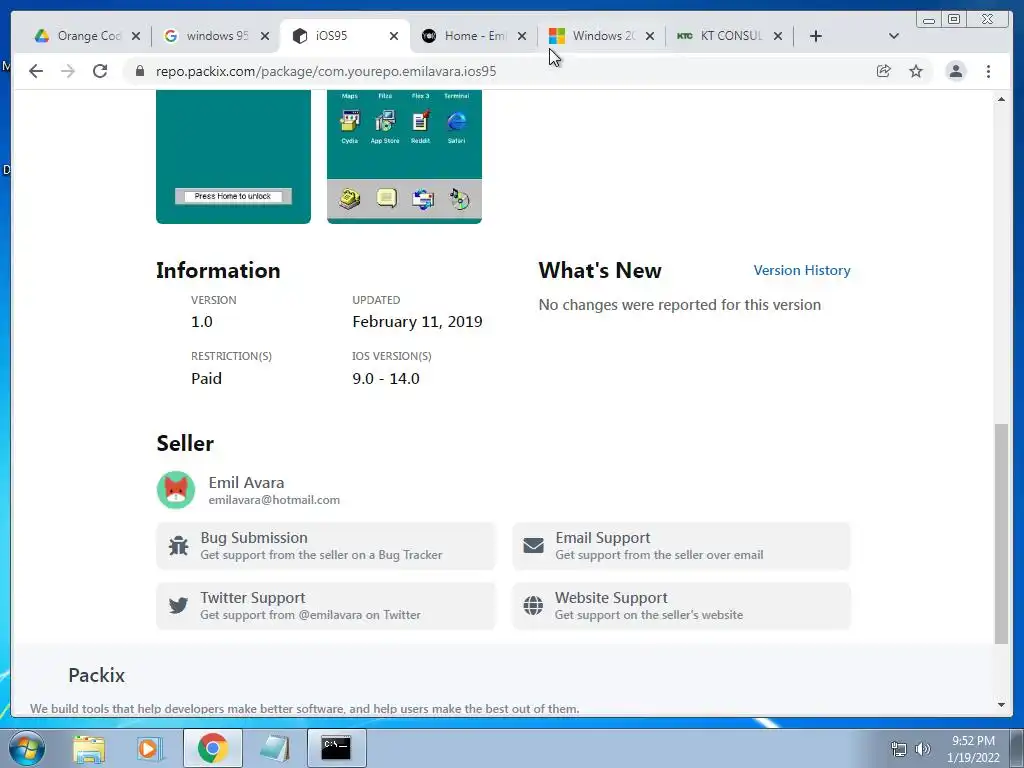The height and width of the screenshot is (768, 1024).
Task: Close the KT CONSUL tab
Action: [x=778, y=36]
